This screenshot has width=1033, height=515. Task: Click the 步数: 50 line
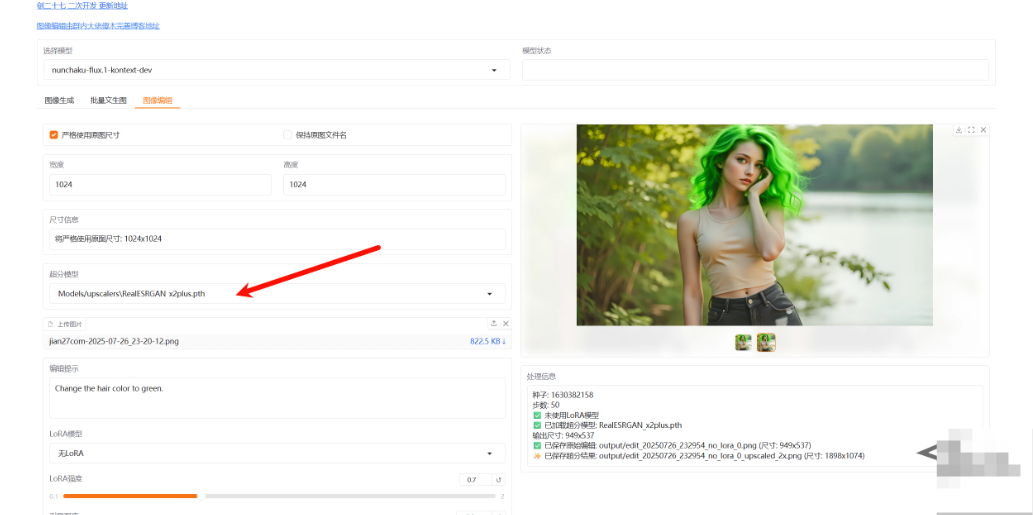(547, 405)
